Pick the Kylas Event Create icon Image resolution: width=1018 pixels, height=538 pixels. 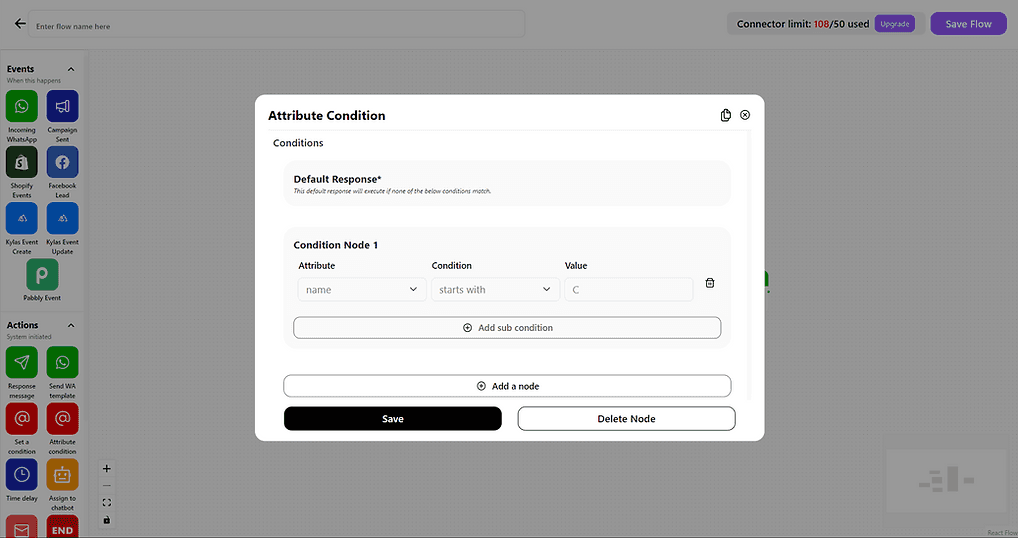(21, 219)
